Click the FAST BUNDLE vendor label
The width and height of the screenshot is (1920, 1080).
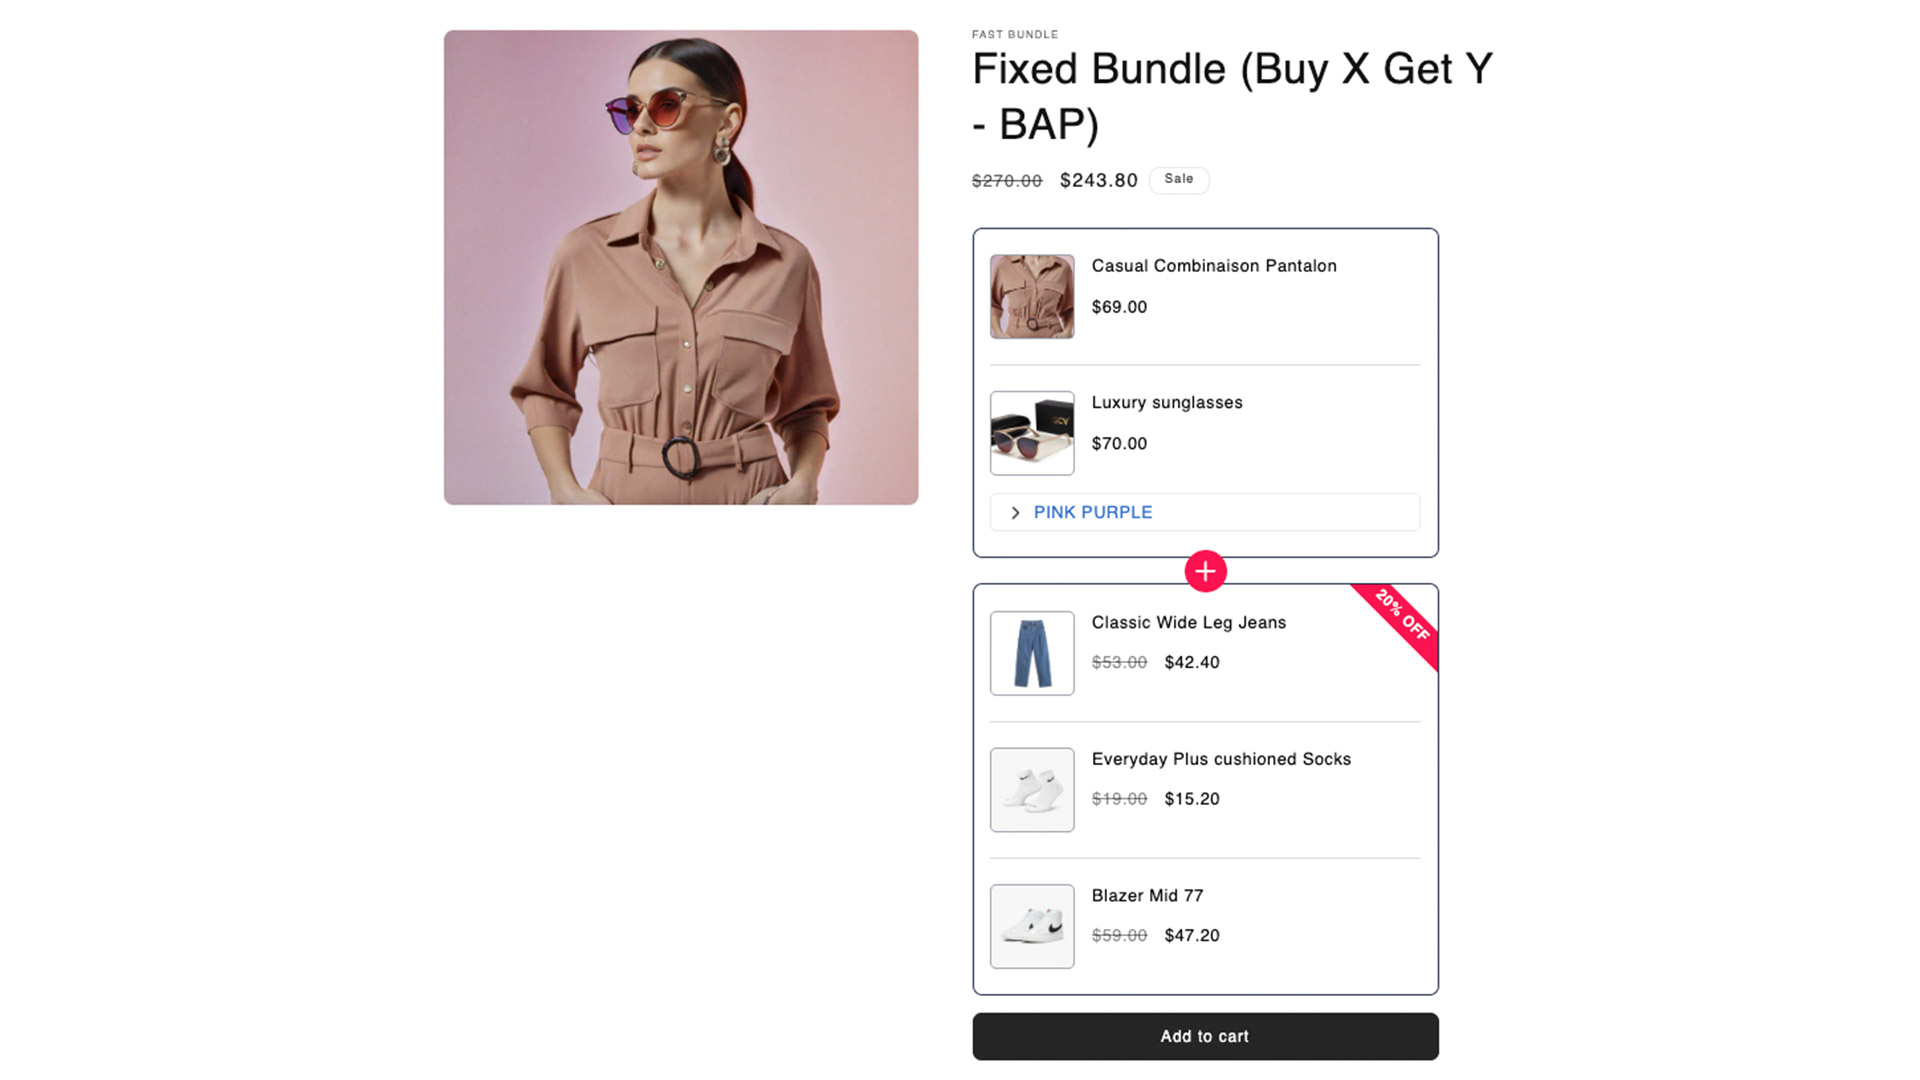tap(1014, 34)
